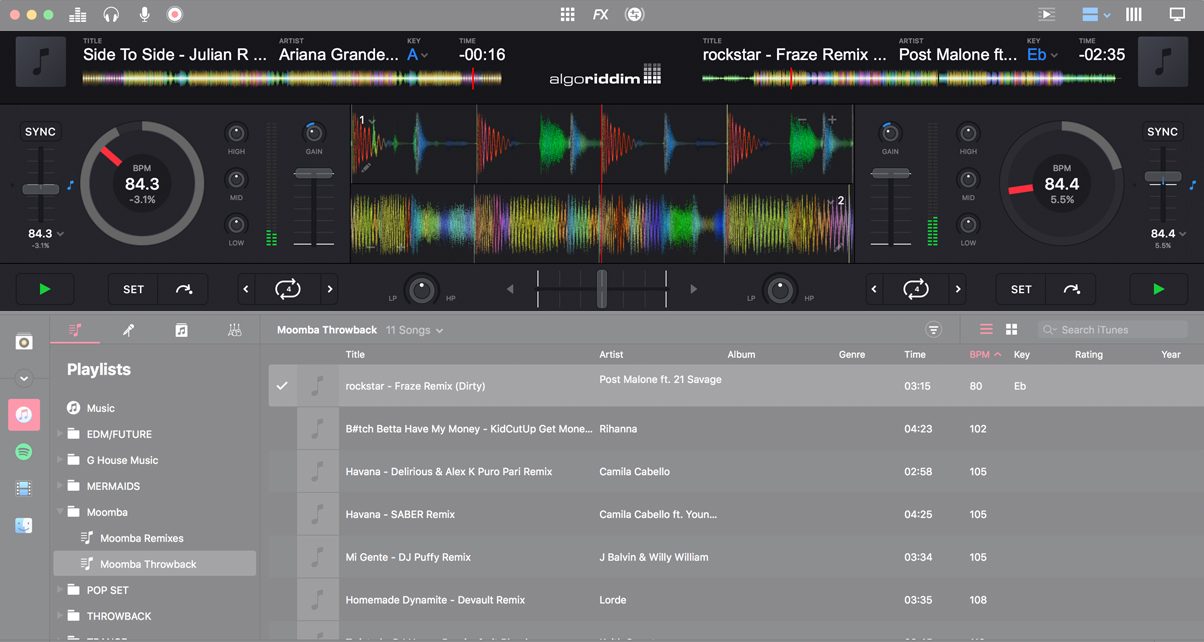Viewport: 1204px width, 642px height.
Task: Snap crossfader to right arrow
Action: pyautogui.click(x=694, y=289)
